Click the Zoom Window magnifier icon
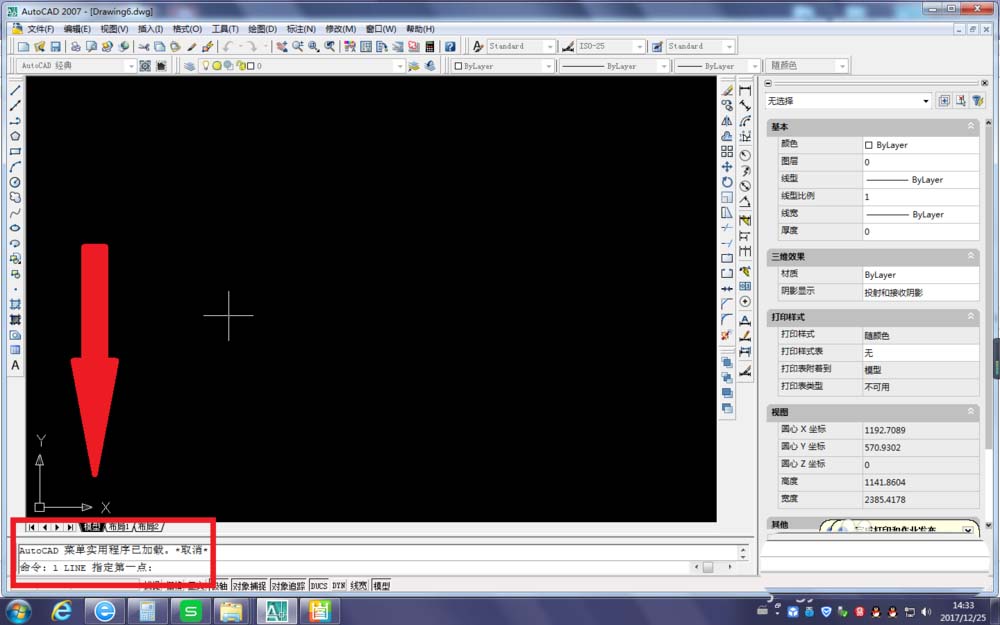This screenshot has height=625, width=1000. [313, 47]
